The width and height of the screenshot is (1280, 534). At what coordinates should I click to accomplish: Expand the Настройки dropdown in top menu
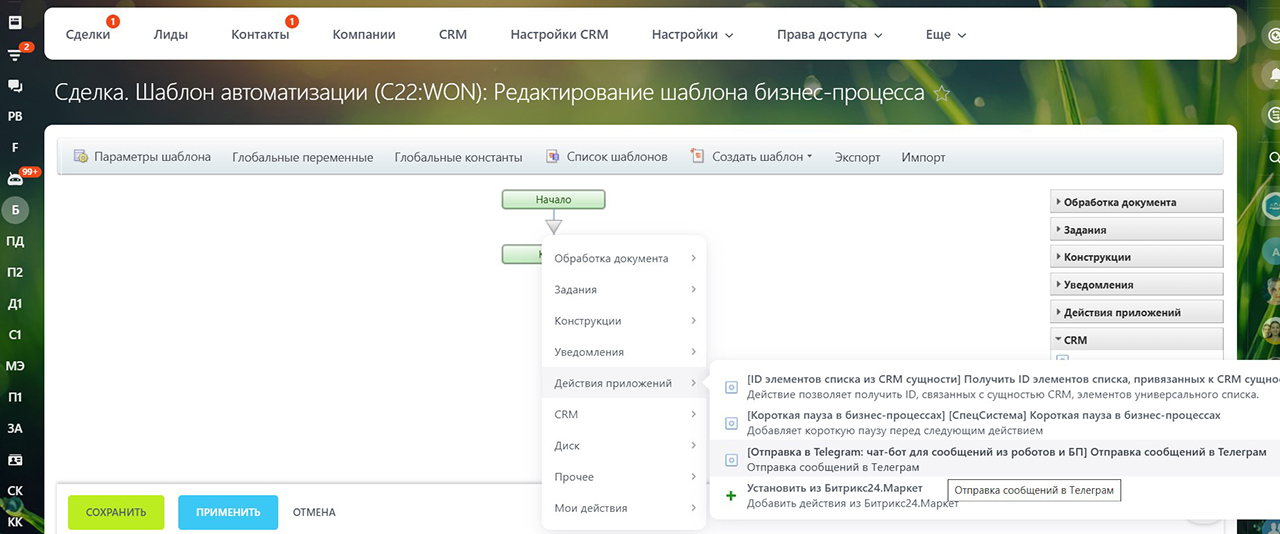(692, 34)
